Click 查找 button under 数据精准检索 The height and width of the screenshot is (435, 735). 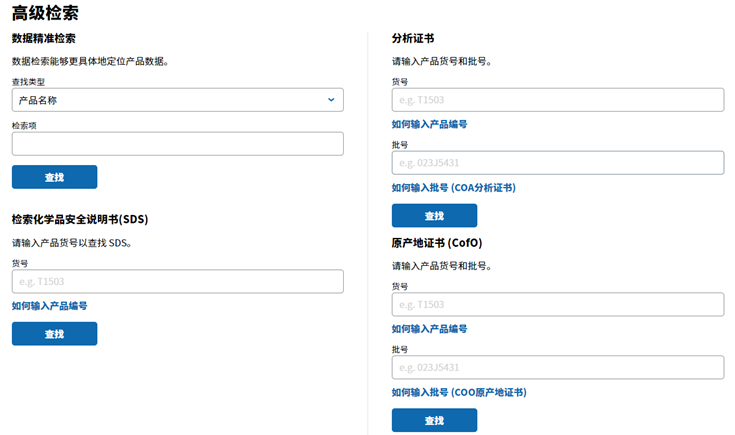[54, 177]
